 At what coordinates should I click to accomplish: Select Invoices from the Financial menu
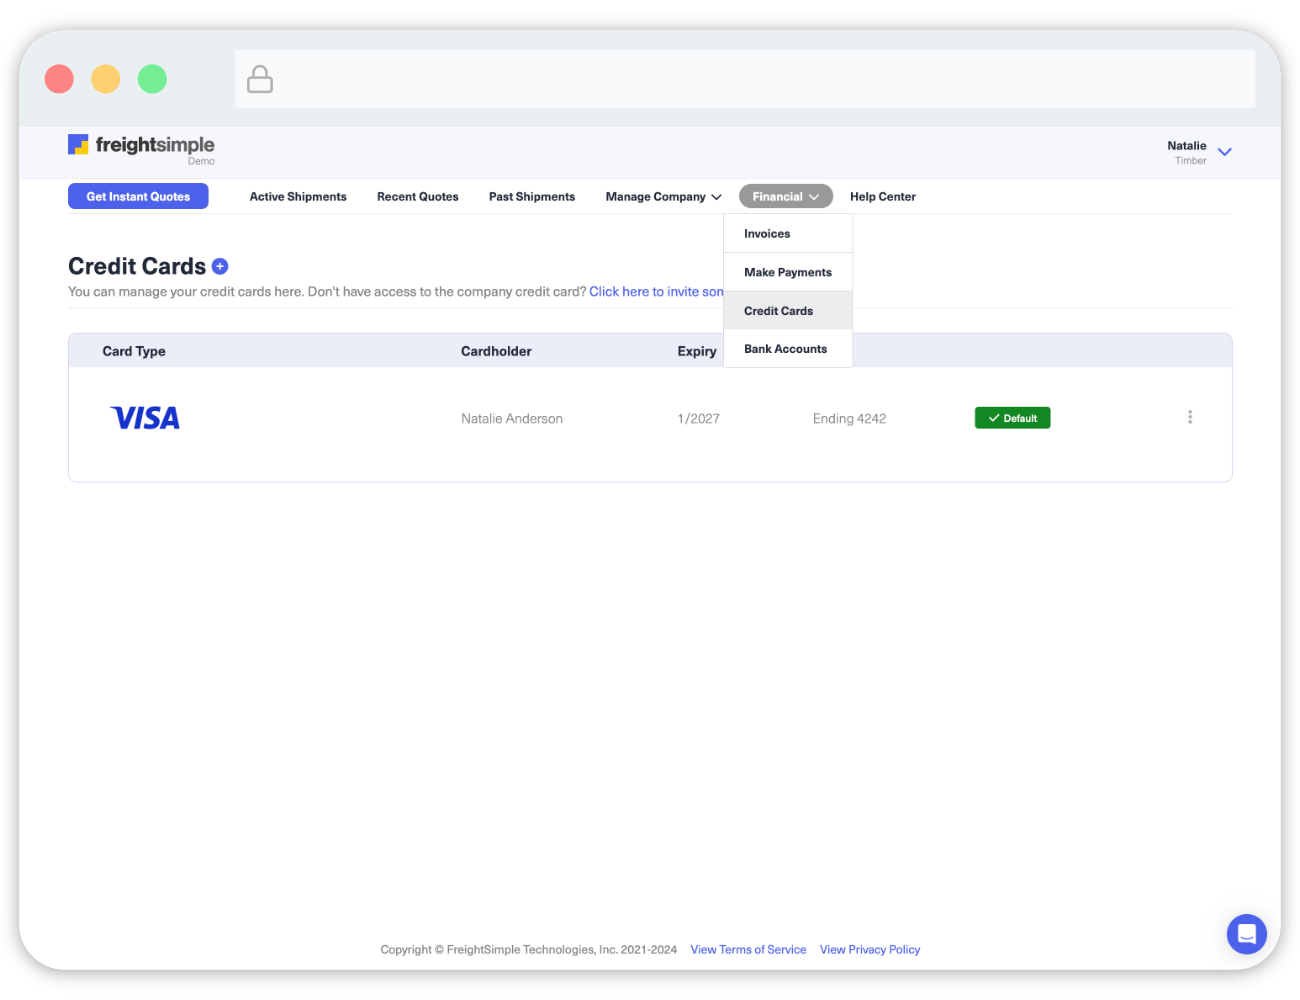coord(767,234)
